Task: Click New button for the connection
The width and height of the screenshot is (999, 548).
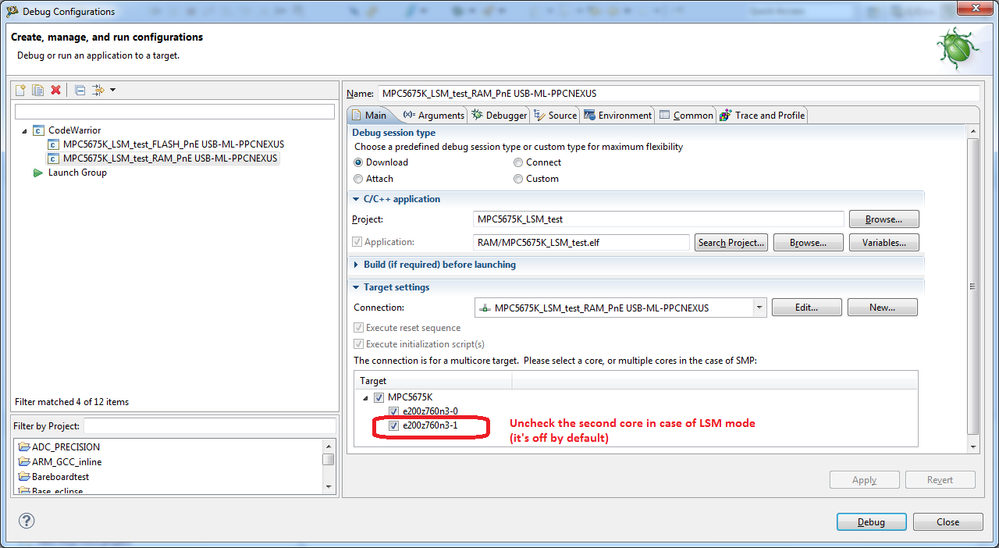Action: [x=882, y=308]
